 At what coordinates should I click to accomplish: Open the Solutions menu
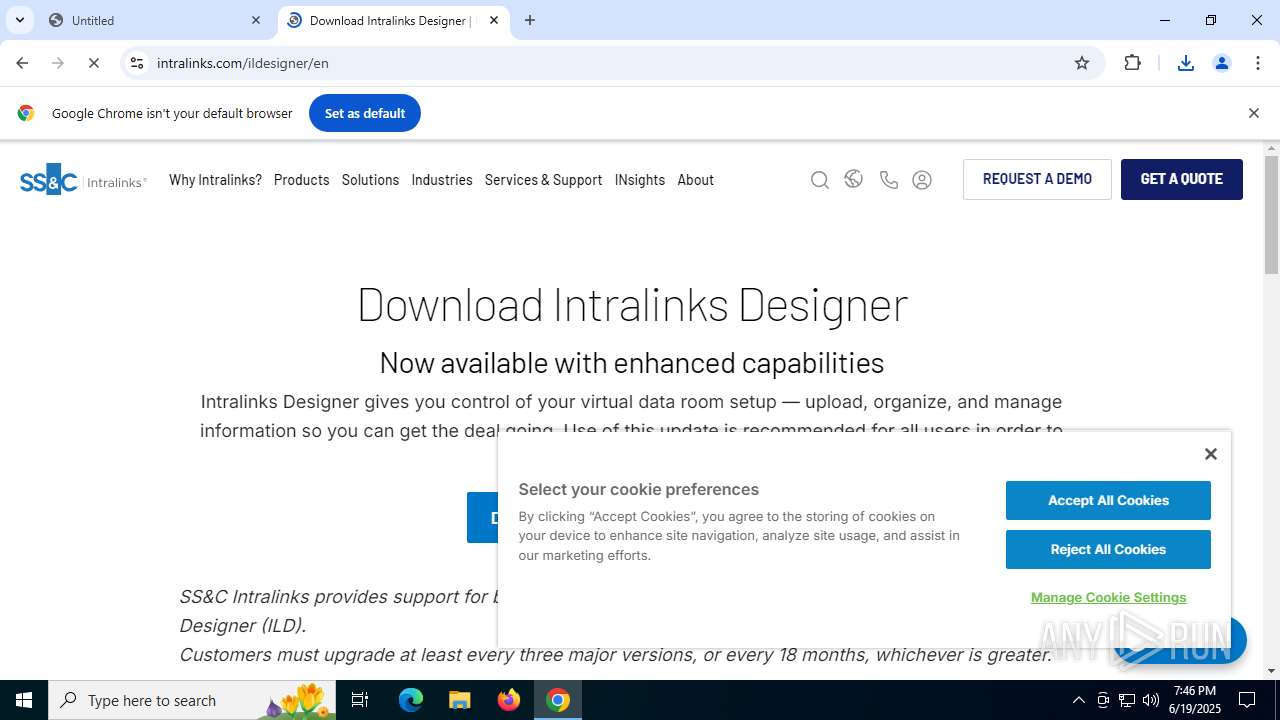pyautogui.click(x=370, y=180)
